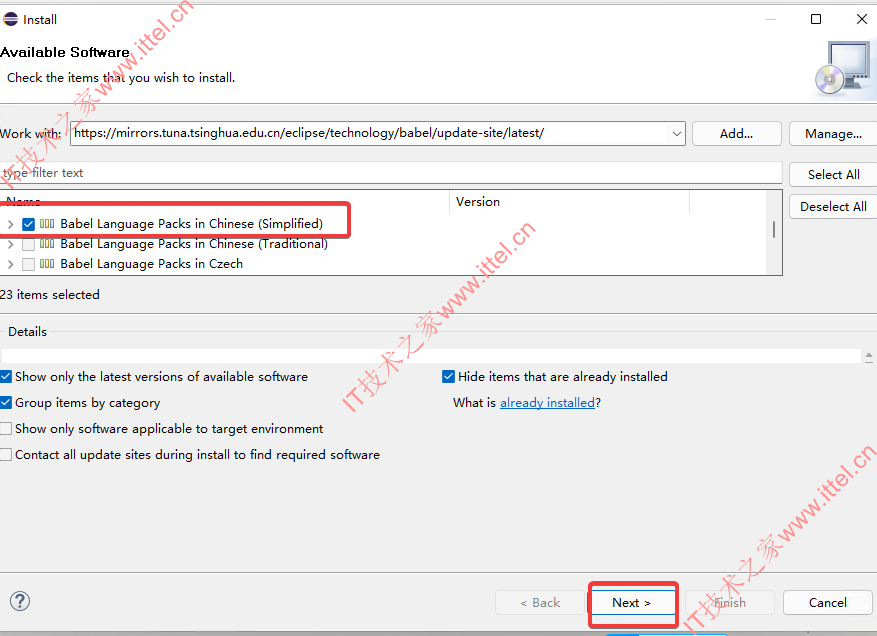This screenshot has height=636, width=877.
Task: Click the help question mark icon
Action: coord(20,601)
